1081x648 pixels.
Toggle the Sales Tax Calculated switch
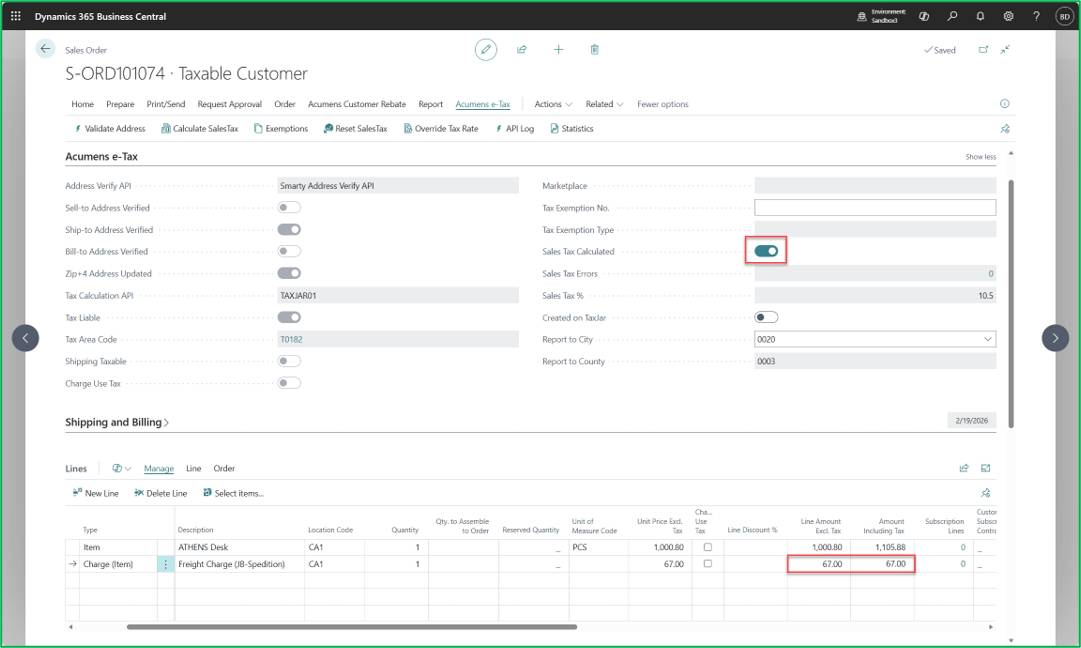(766, 251)
